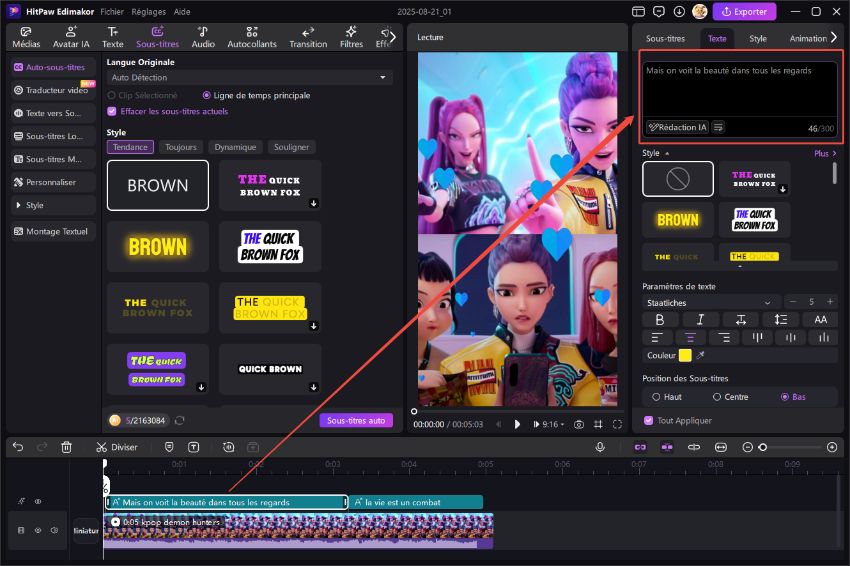850x566 pixels.
Task: Select Bas subtitle position
Action: click(x=784, y=397)
